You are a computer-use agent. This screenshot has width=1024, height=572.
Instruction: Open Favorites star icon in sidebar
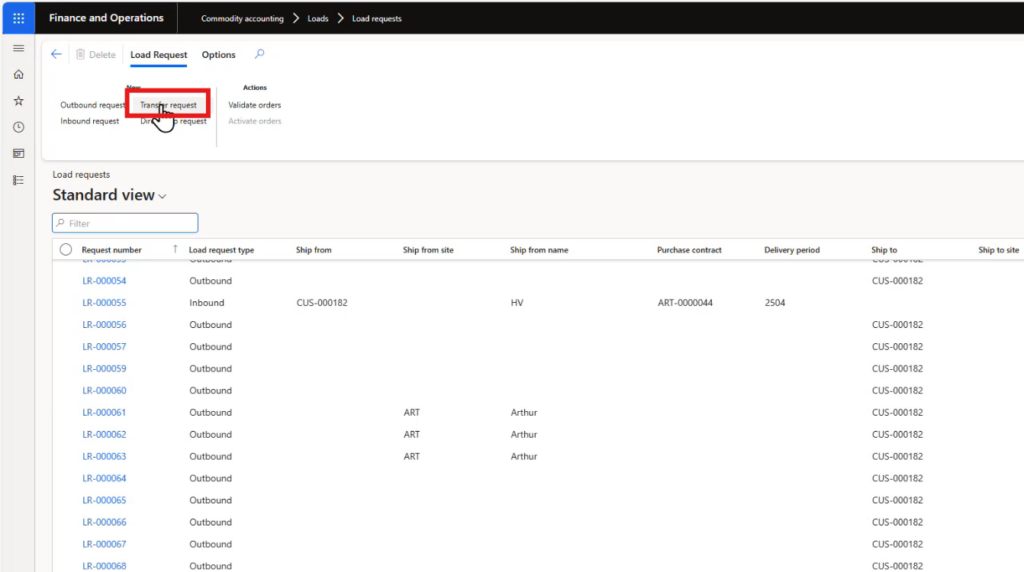(18, 101)
